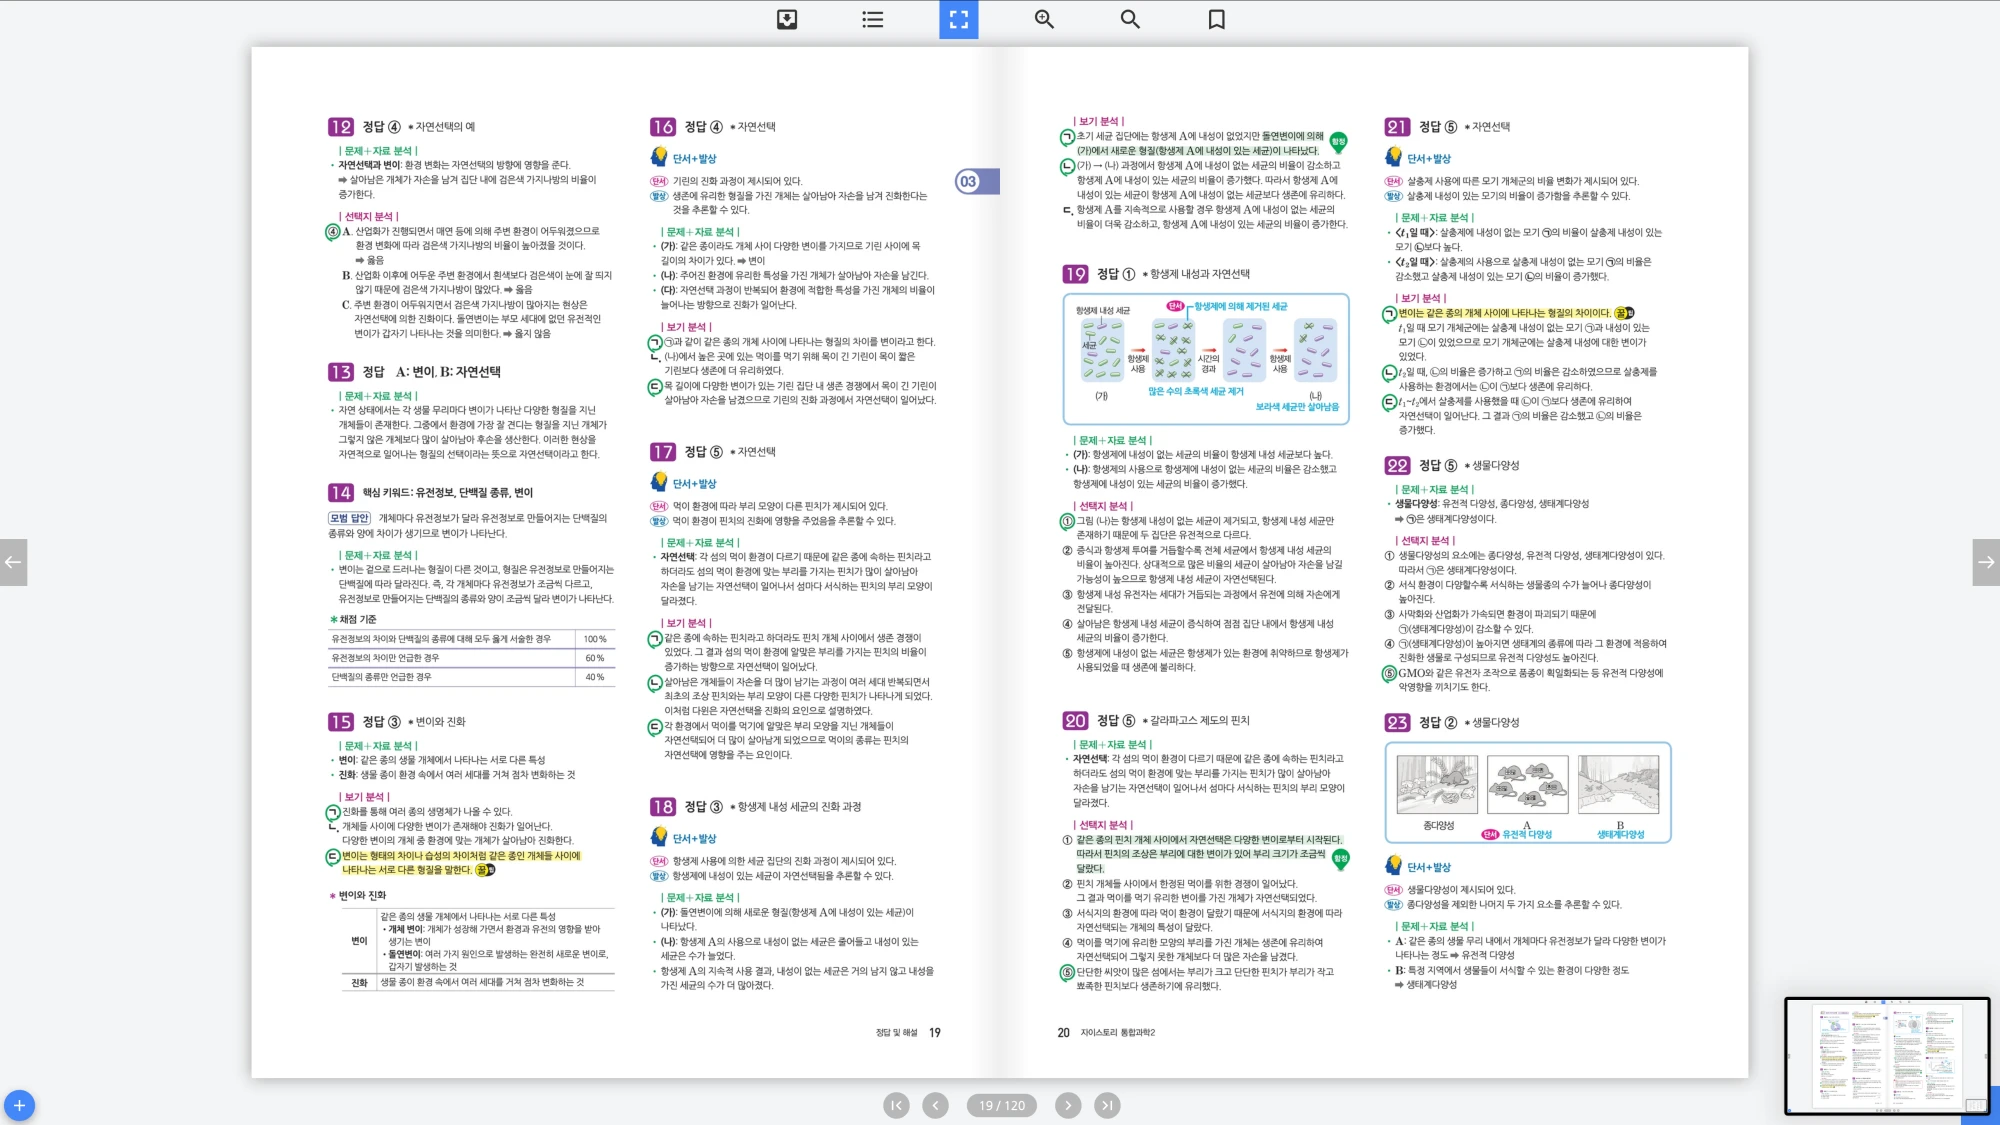Click the page preview thumbnail bottom-right
The image size is (2000, 1125).
[x=1886, y=1055]
